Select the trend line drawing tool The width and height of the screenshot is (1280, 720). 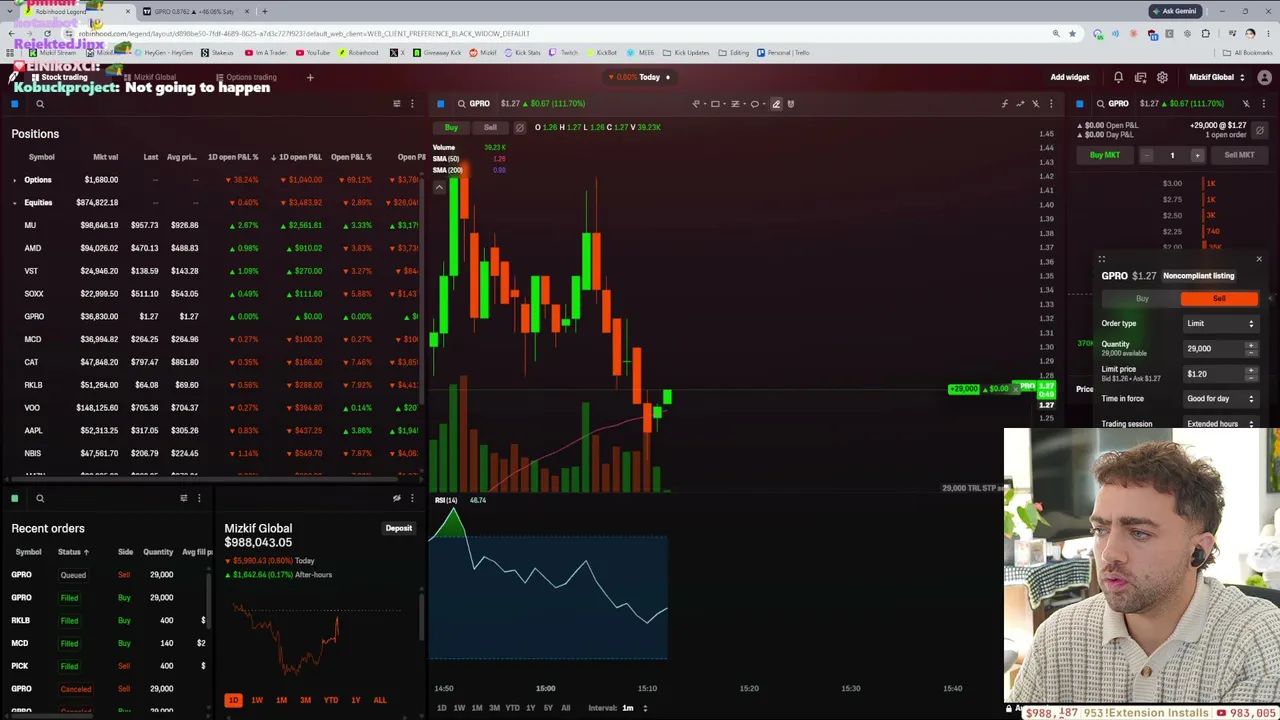click(696, 104)
